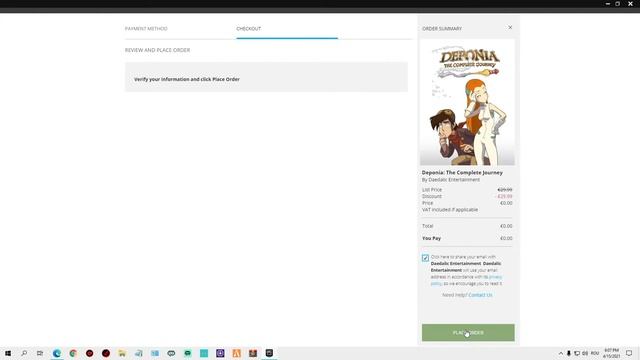Click the VAT included if applicable text
640x360 pixels.
(450, 210)
